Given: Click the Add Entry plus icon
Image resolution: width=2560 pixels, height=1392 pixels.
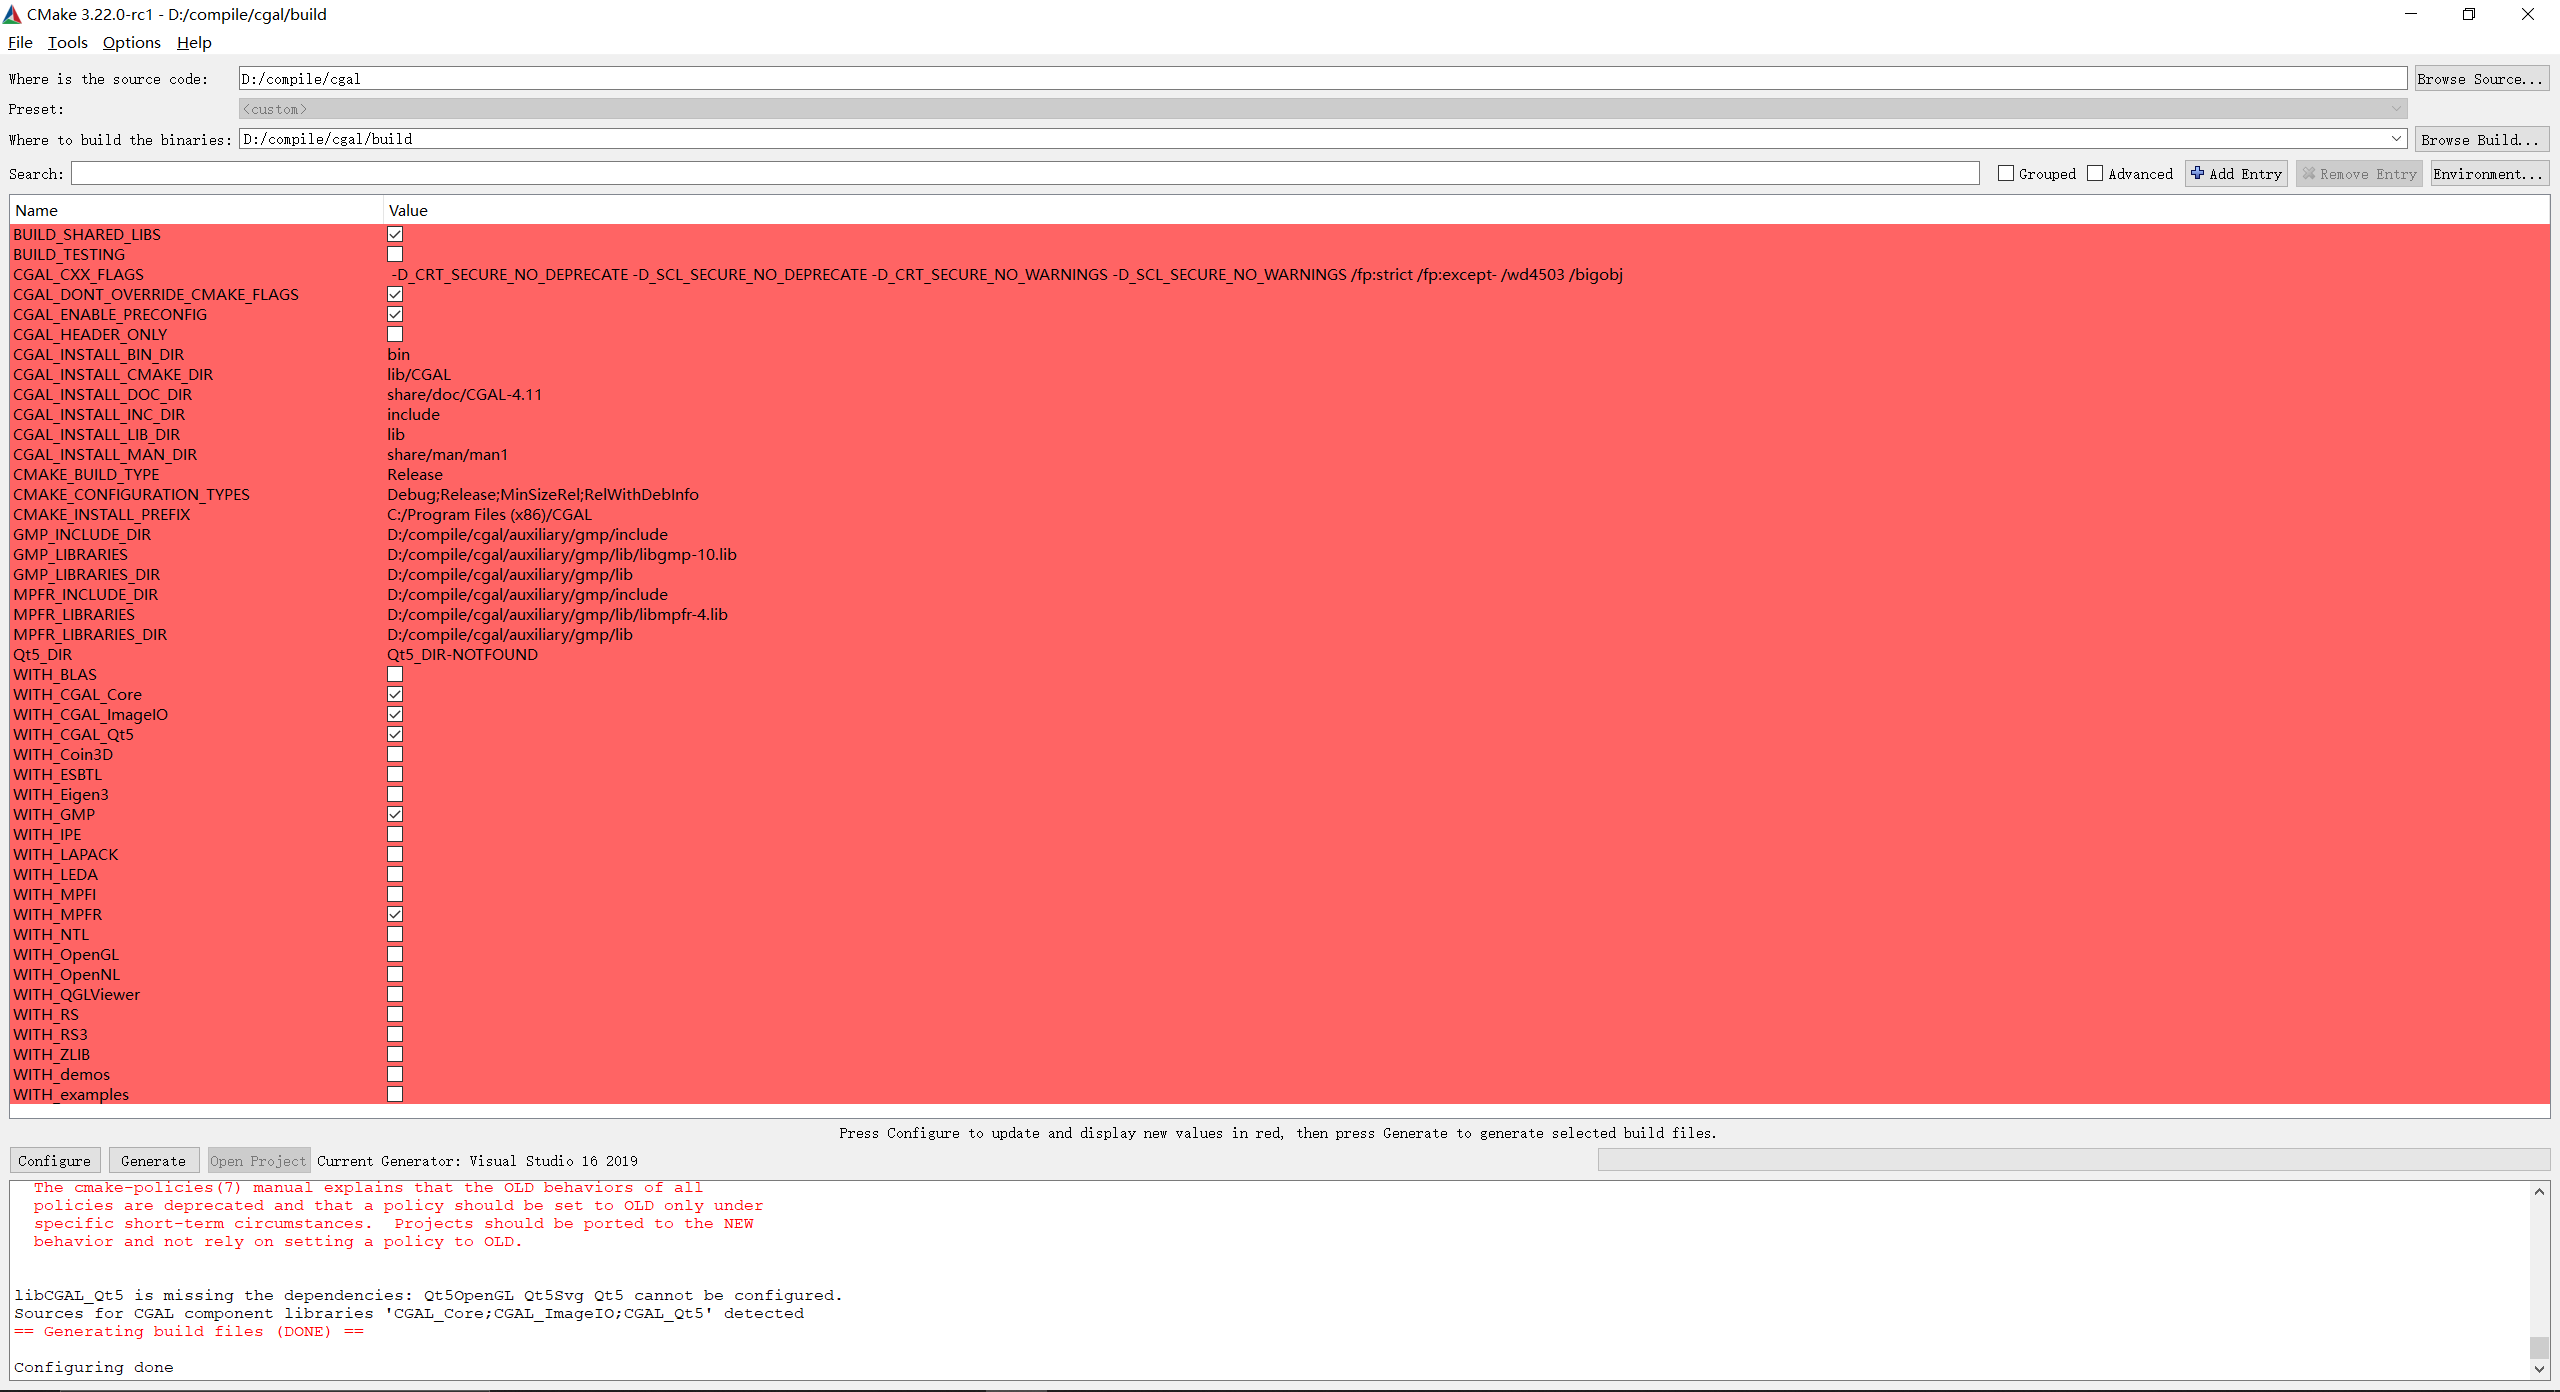Looking at the screenshot, I should pyautogui.click(x=2197, y=173).
